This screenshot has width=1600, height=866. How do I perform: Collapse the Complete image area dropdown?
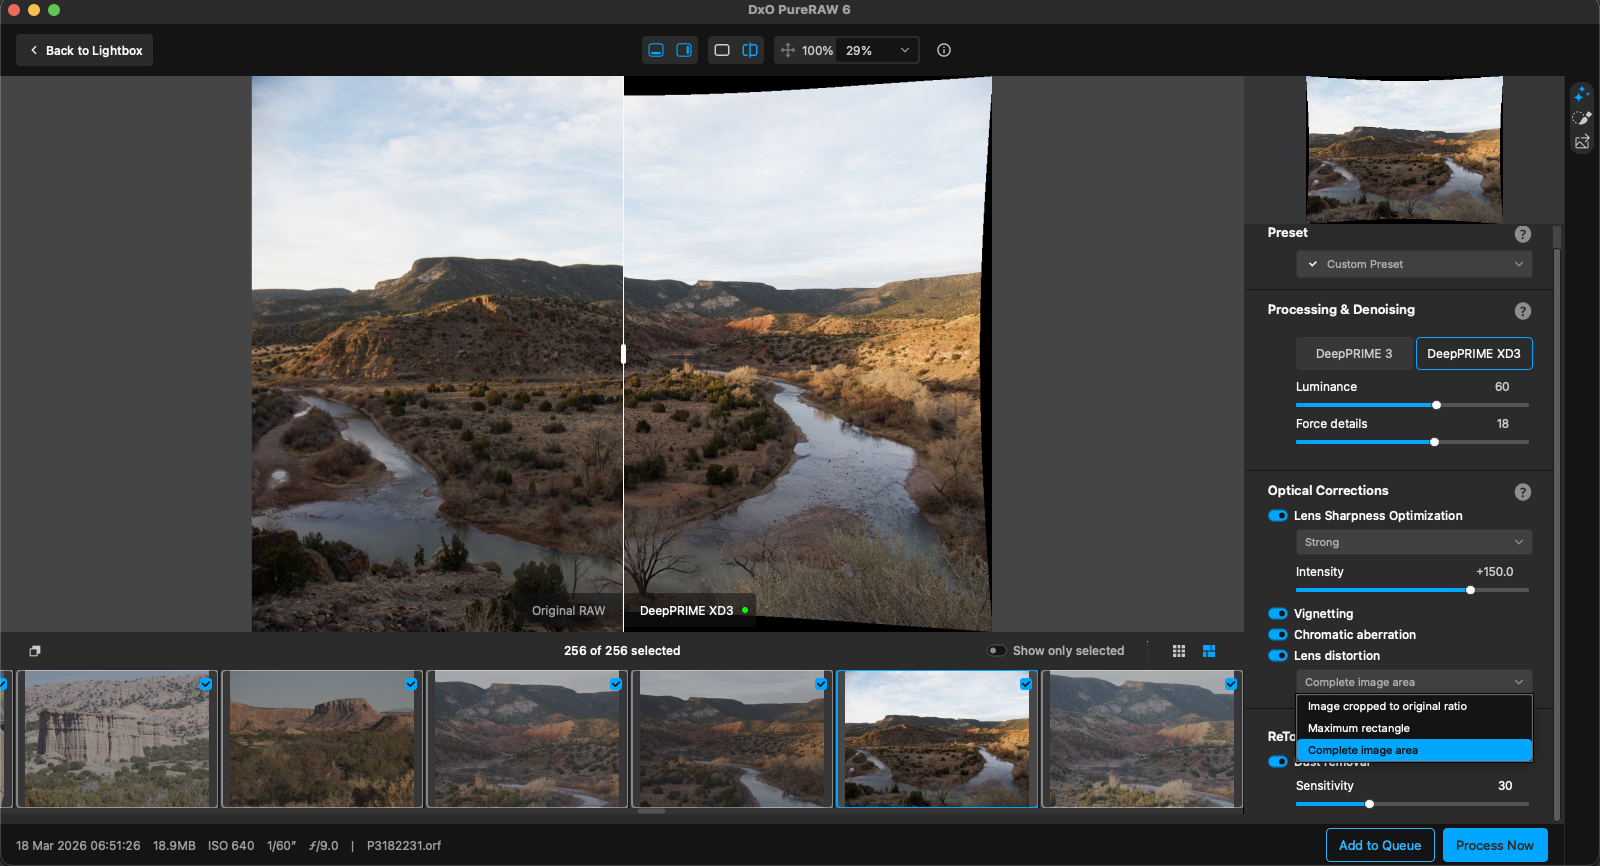1414,682
